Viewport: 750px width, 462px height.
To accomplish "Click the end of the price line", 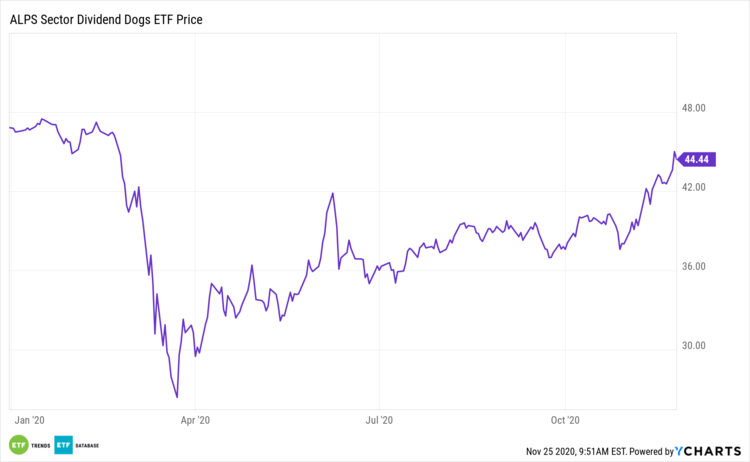I will point(675,153).
